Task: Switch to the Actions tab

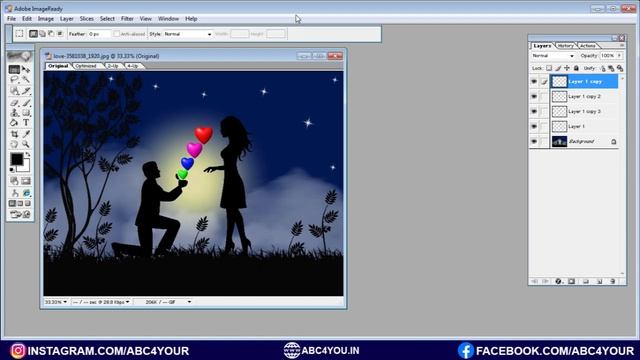Action: click(x=587, y=46)
